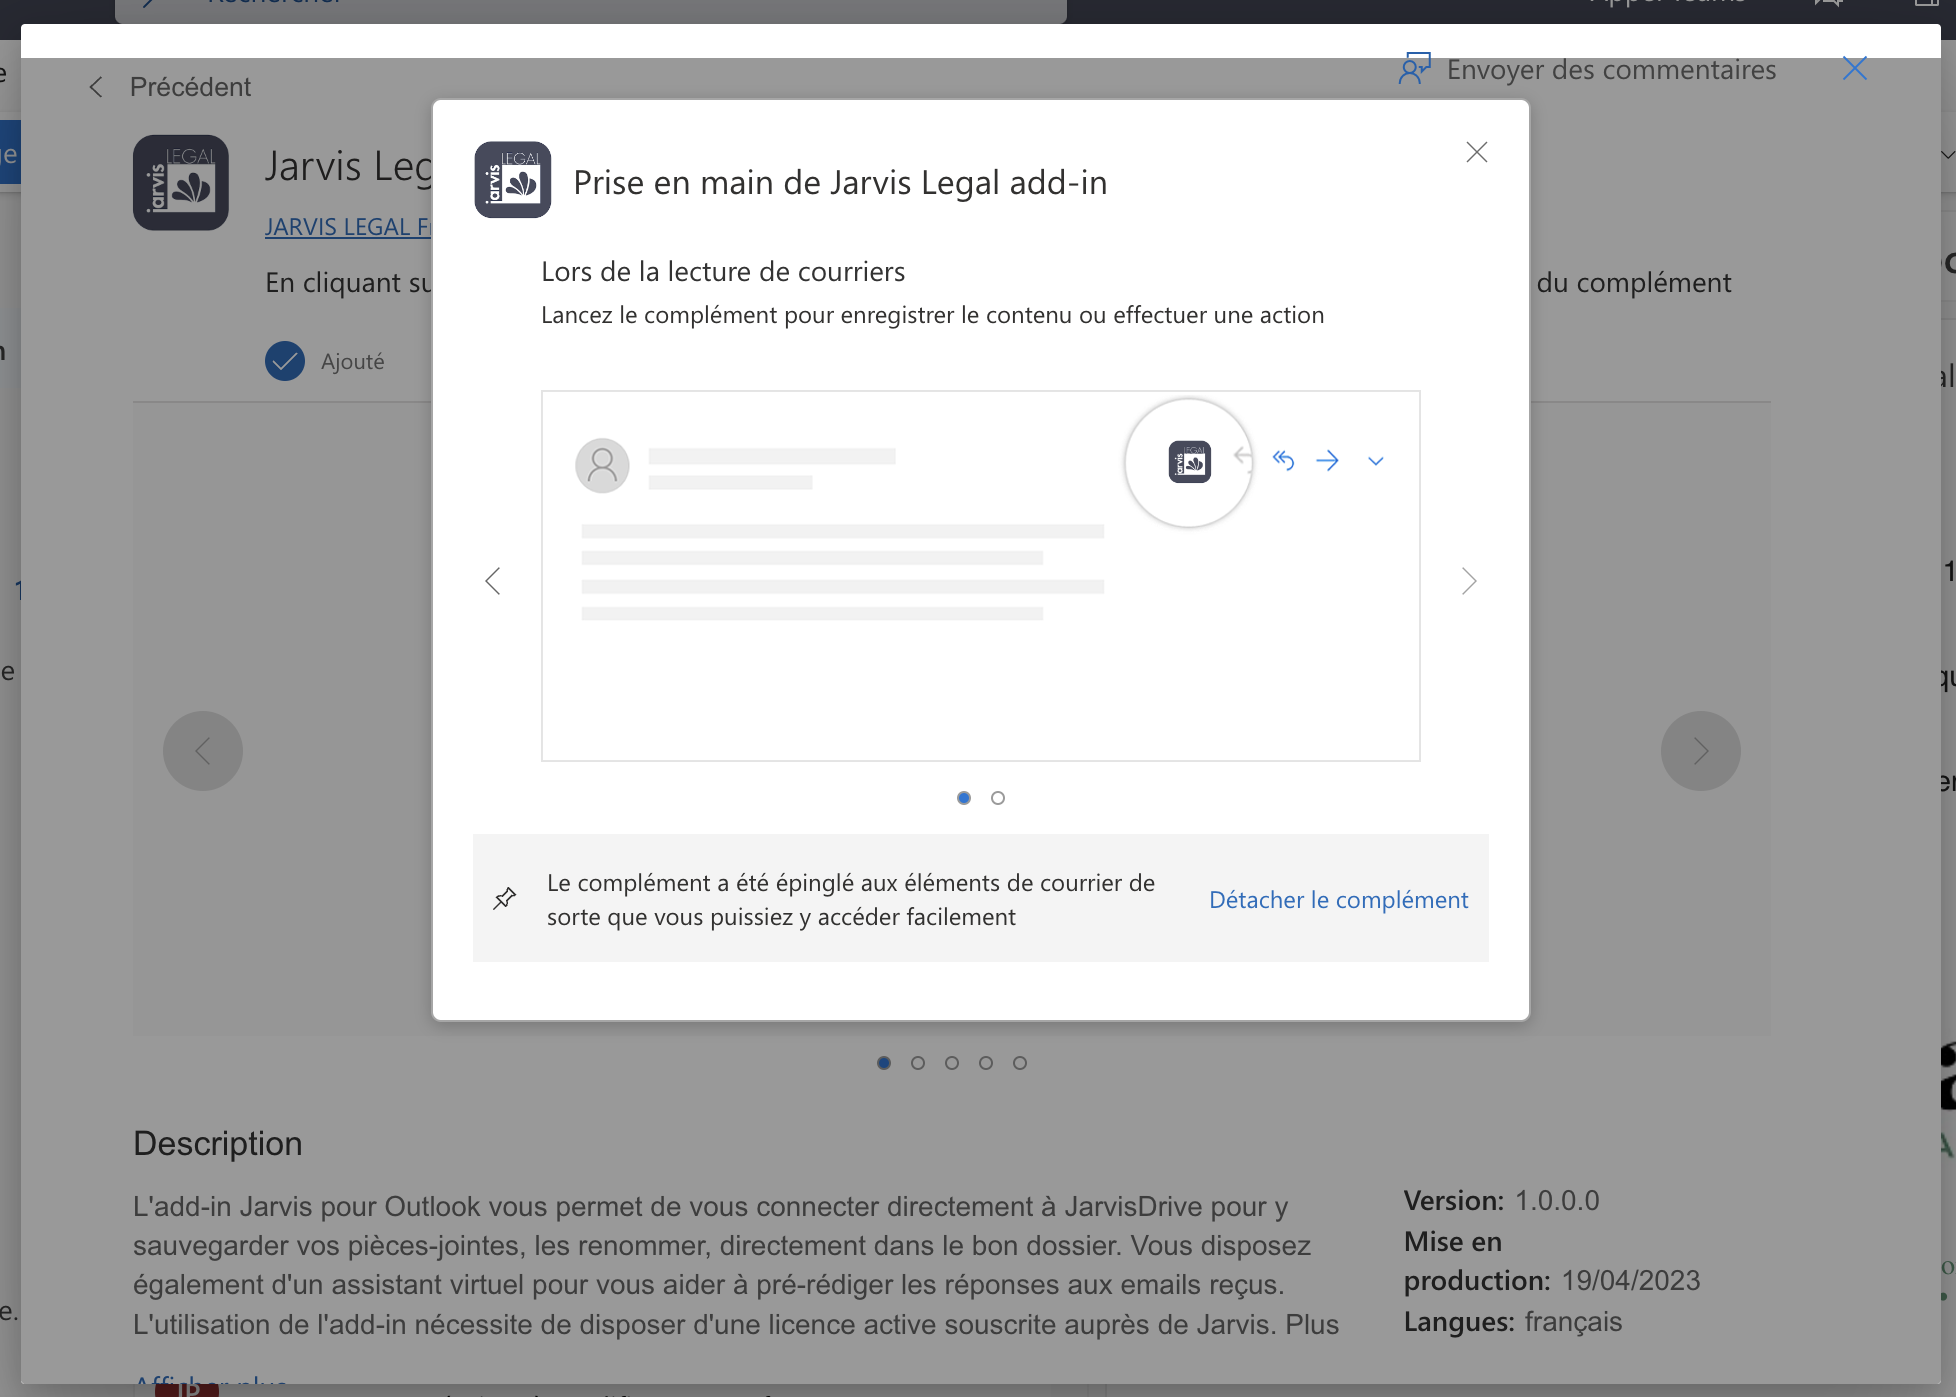The width and height of the screenshot is (1956, 1397).
Task: Open the JARVIS LEGAL publisher link
Action: click(x=347, y=227)
